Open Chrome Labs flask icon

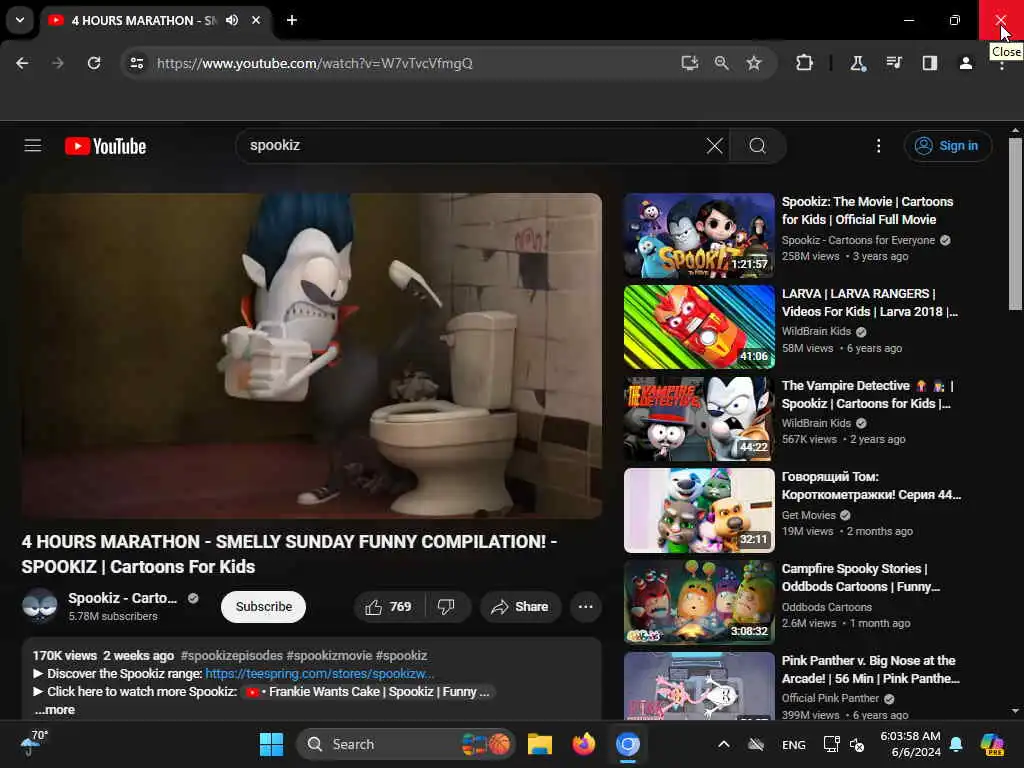click(857, 63)
